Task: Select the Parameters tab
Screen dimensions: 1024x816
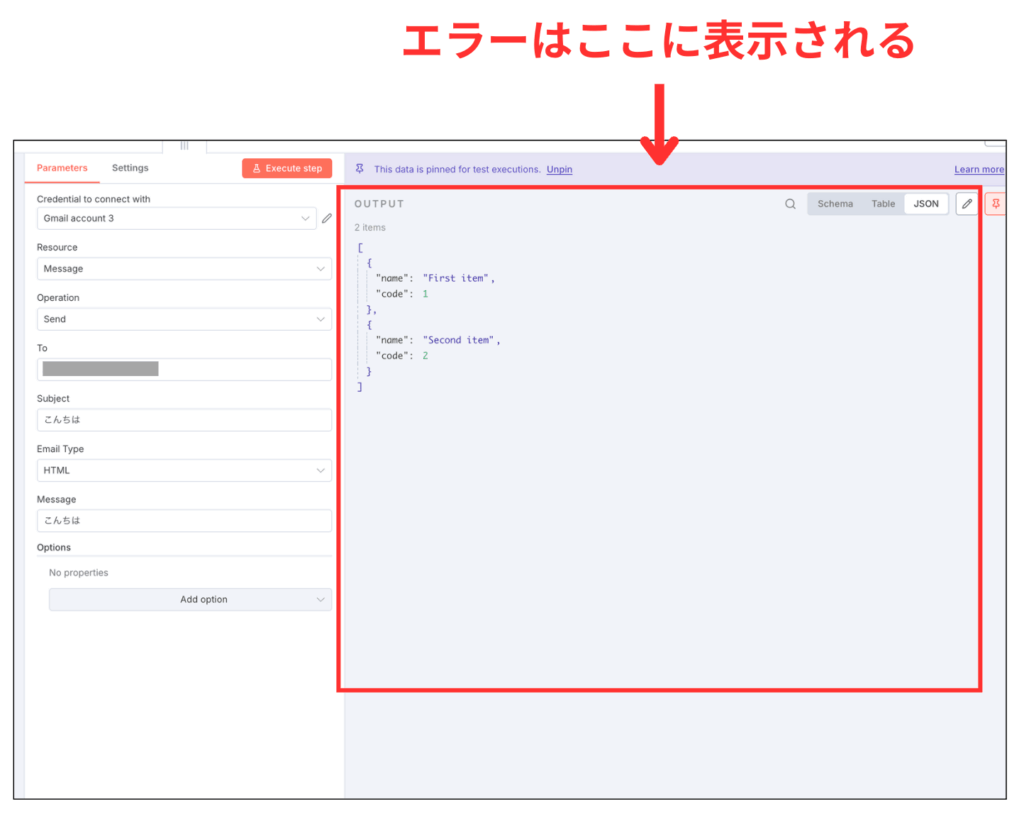Action: (x=62, y=168)
